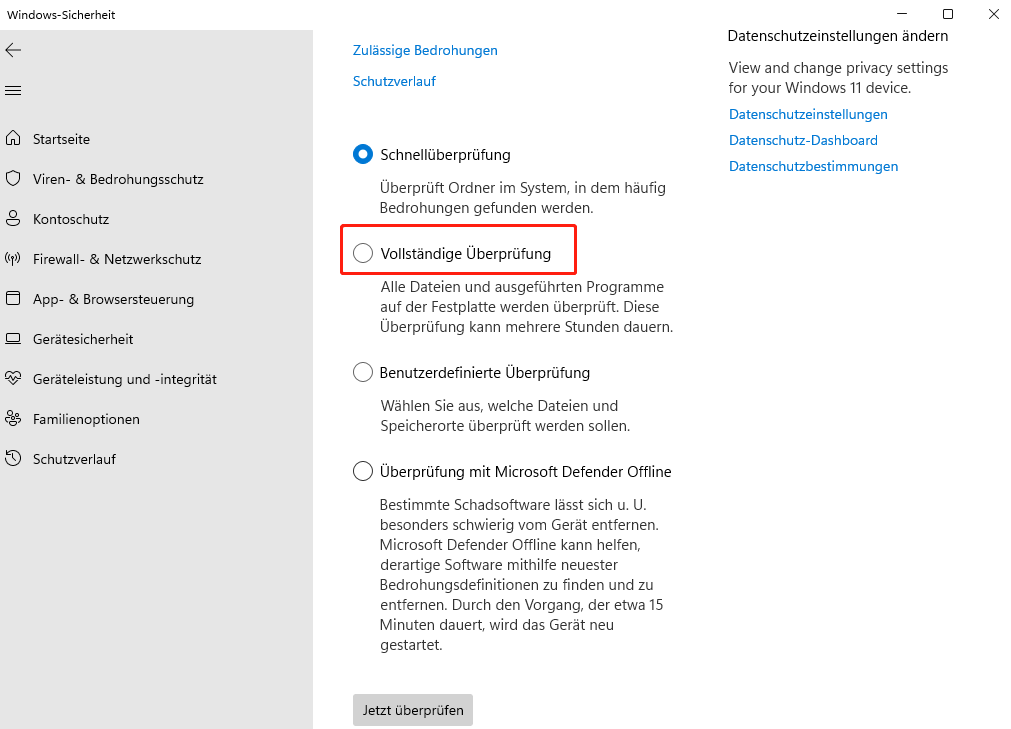
Task: Select the Vollständige Überprüfung radio option
Action: point(363,254)
